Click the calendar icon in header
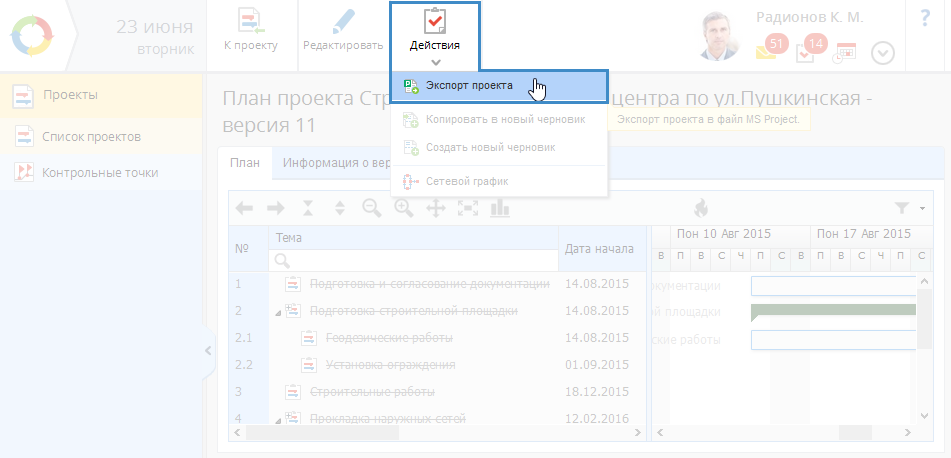The height and width of the screenshot is (458, 951). (x=845, y=52)
